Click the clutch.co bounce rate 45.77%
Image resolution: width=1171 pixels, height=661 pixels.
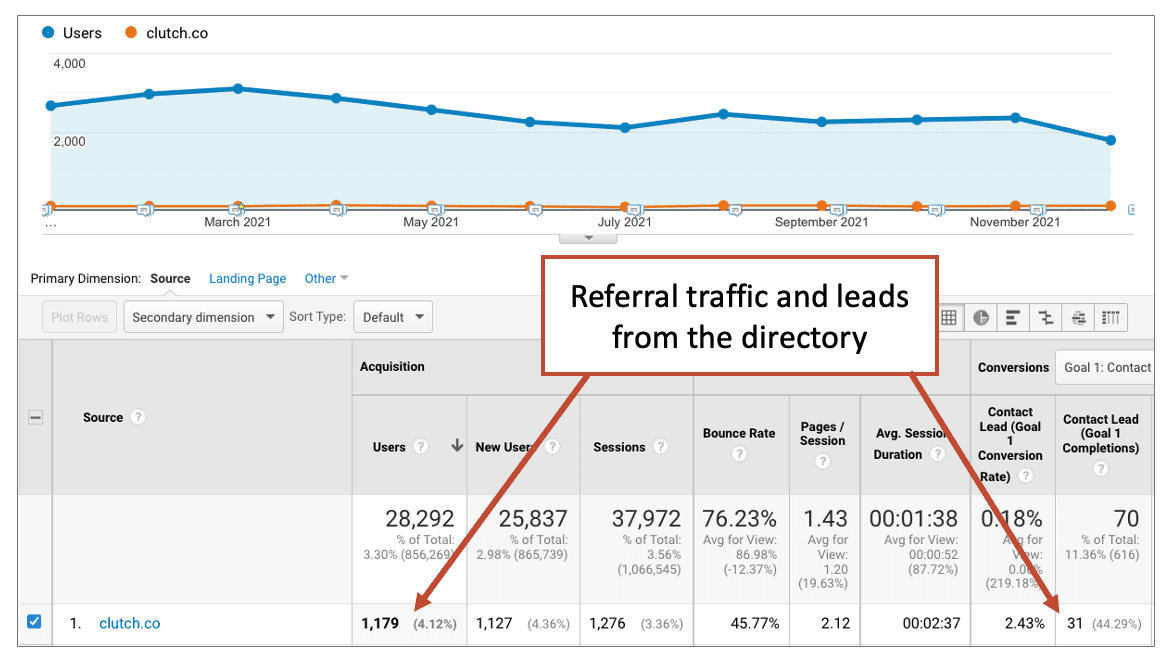(x=754, y=623)
